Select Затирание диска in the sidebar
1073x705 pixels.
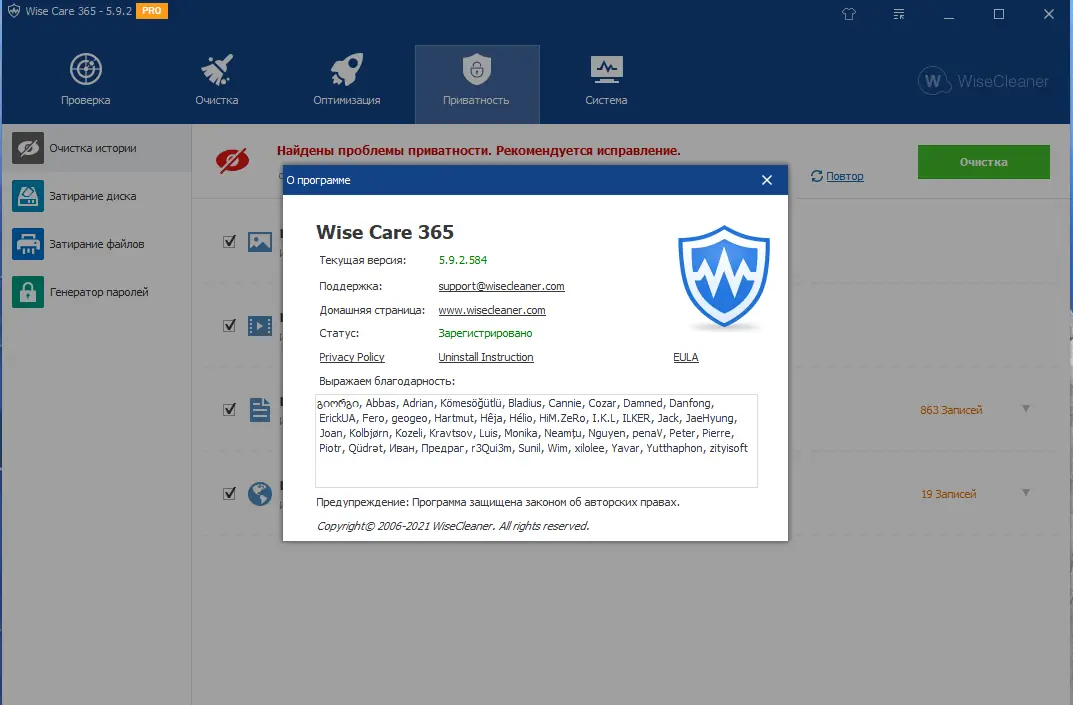click(x=96, y=196)
